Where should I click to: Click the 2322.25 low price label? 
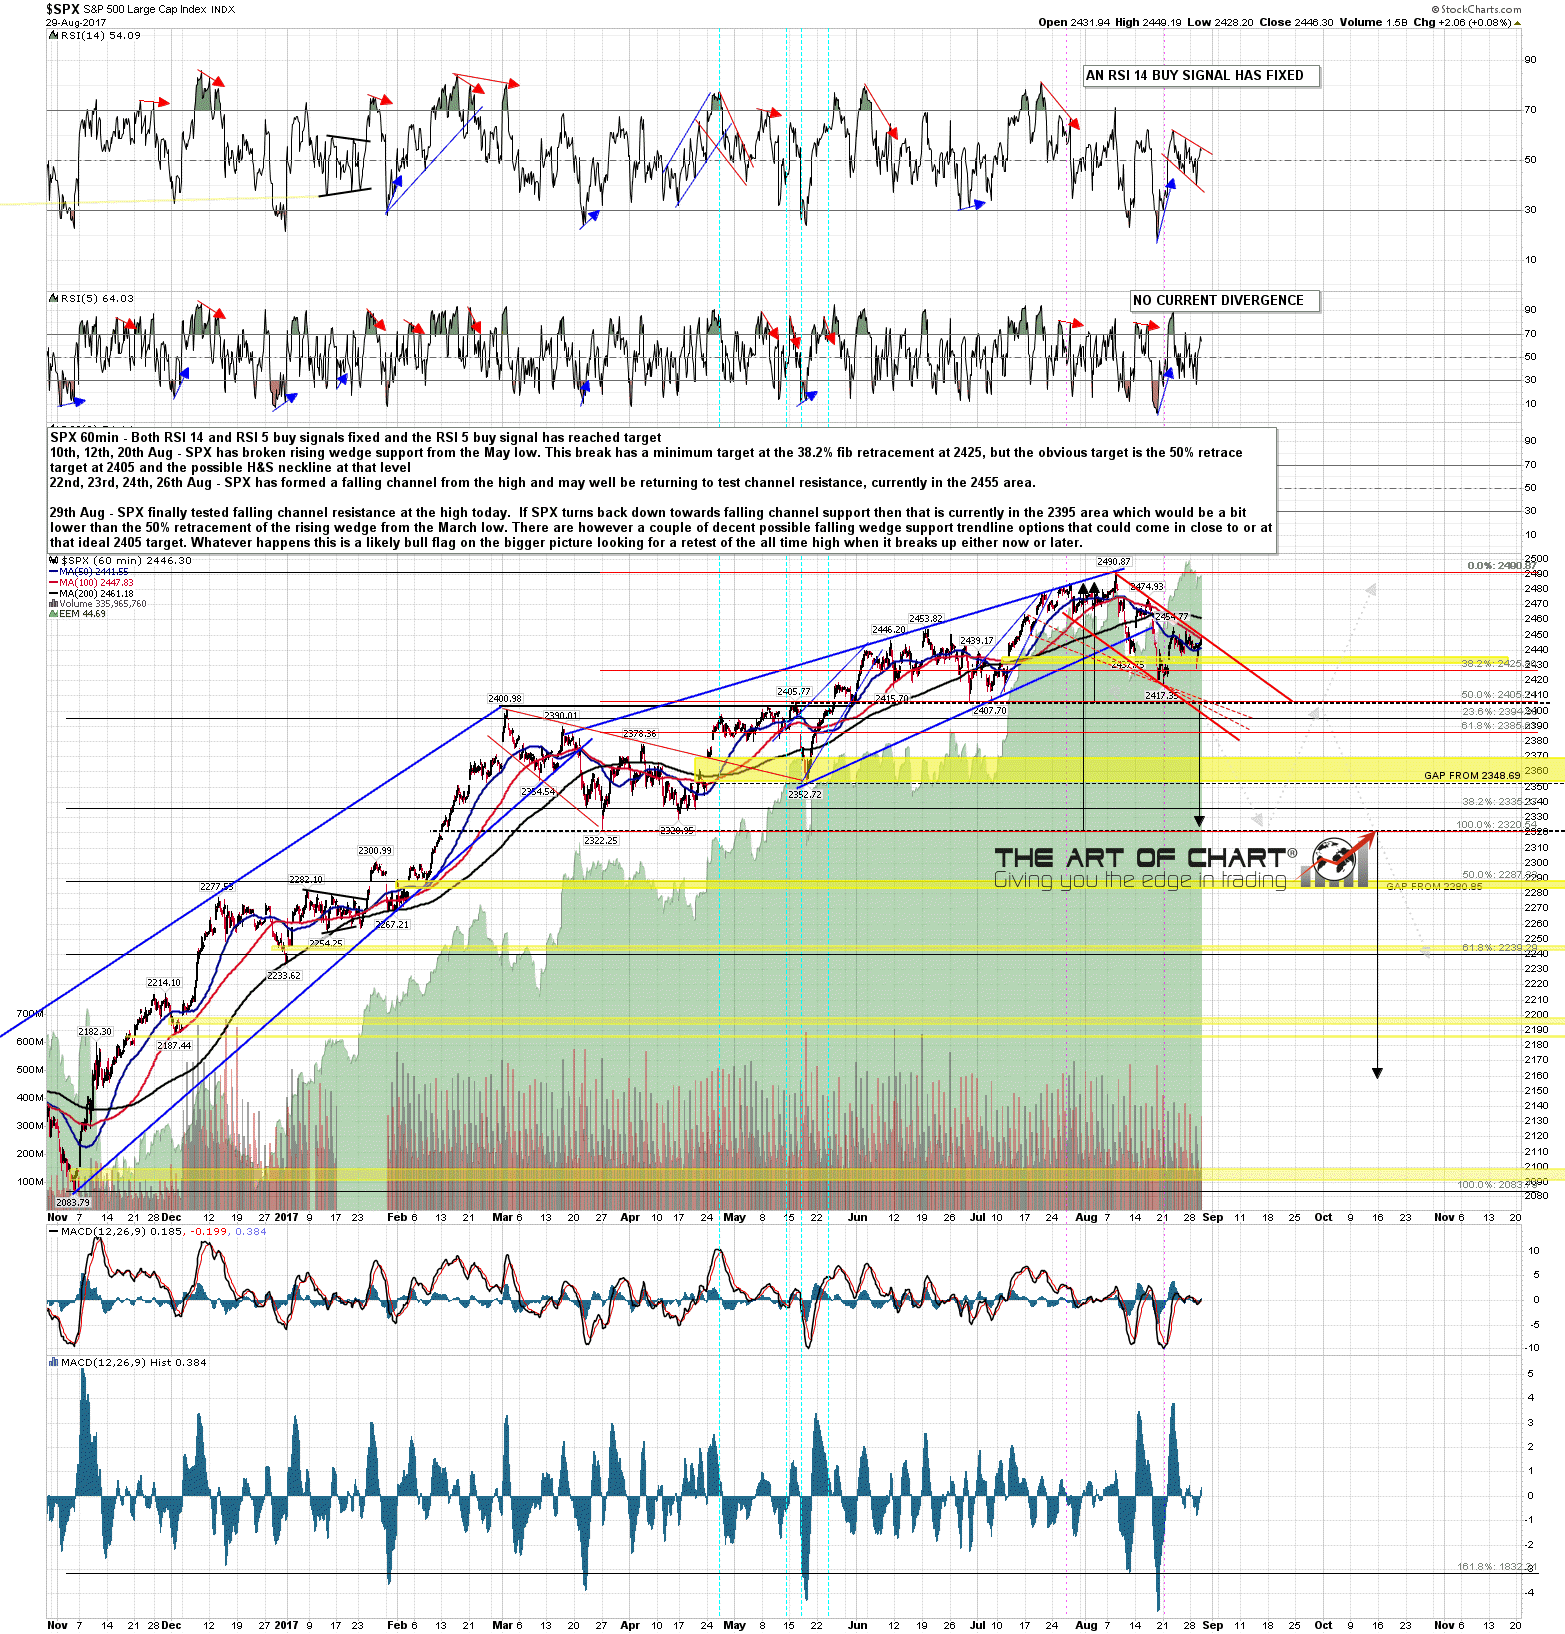(x=601, y=841)
